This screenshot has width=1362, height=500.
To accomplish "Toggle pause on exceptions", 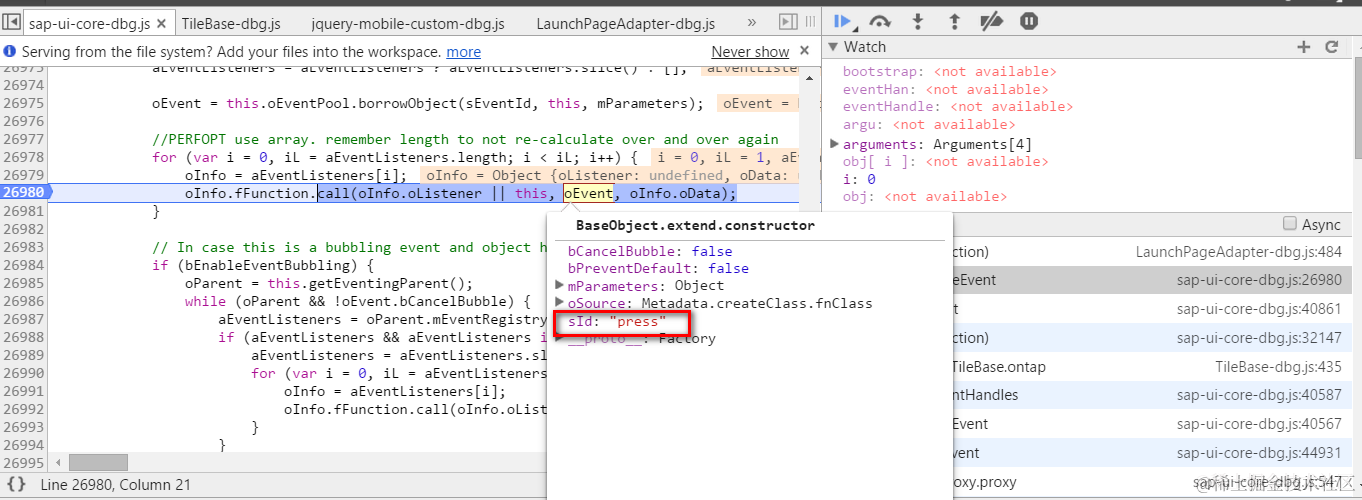I will [x=1029, y=21].
